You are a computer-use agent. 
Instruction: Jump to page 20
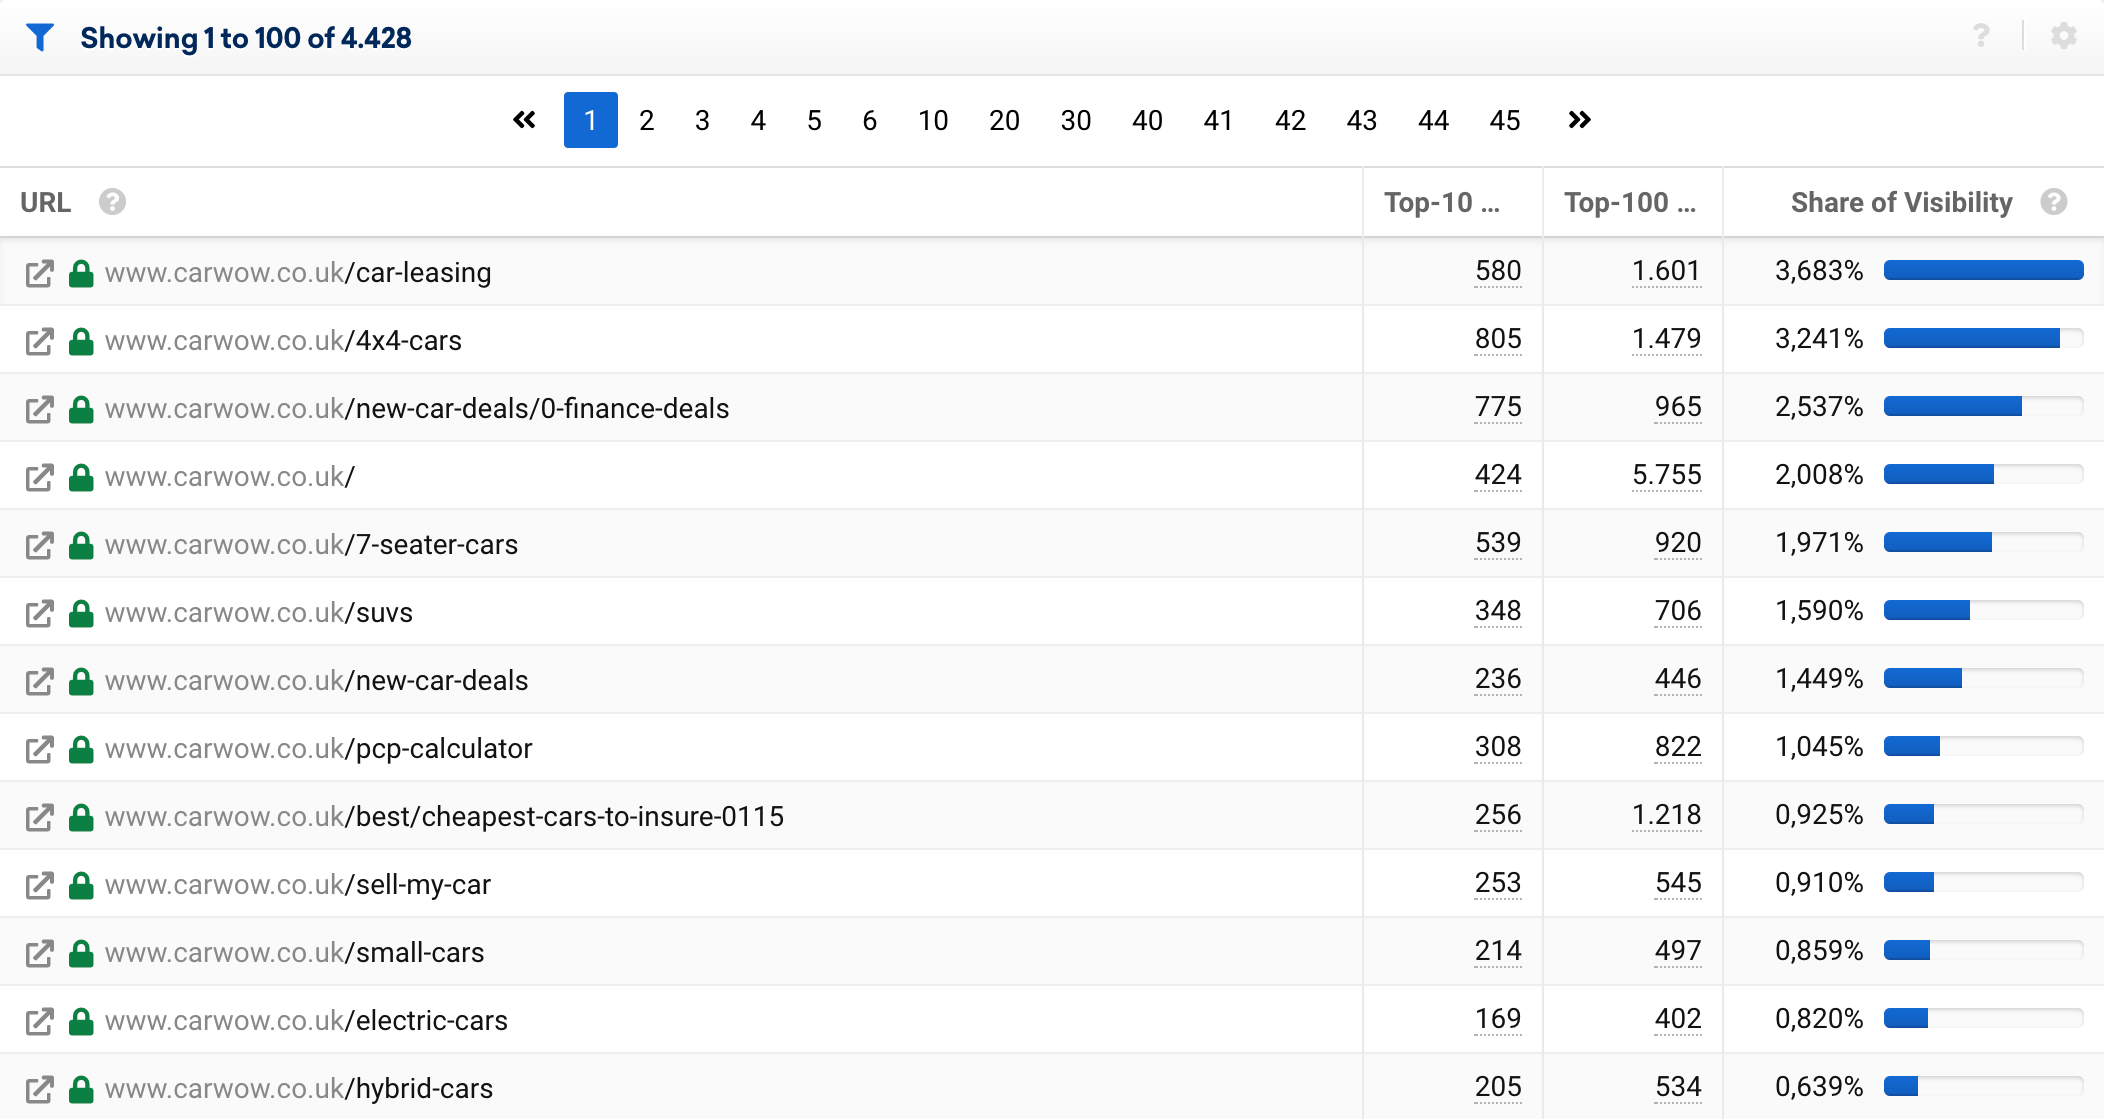(1004, 121)
